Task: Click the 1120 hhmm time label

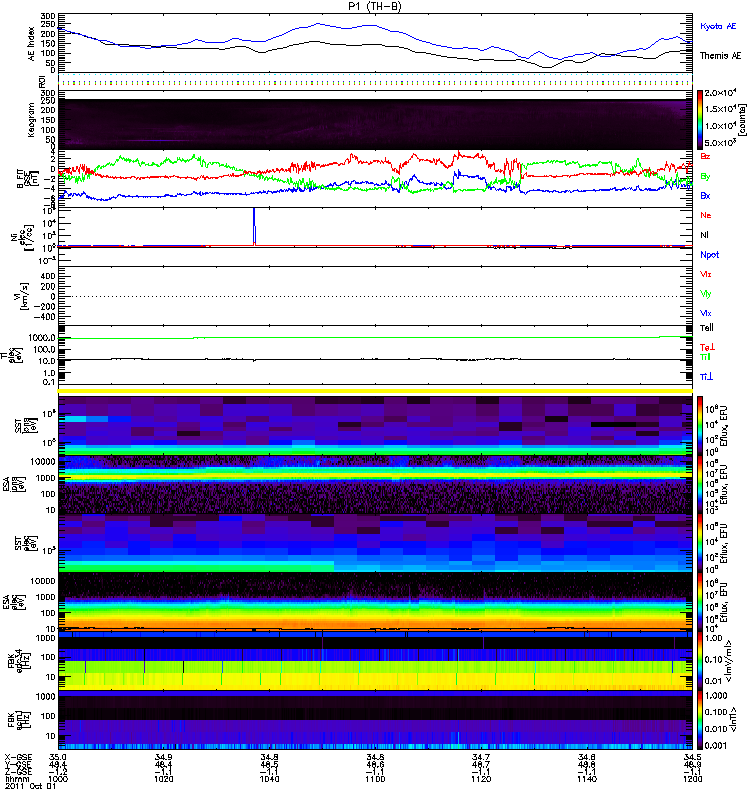Action: [x=481, y=779]
